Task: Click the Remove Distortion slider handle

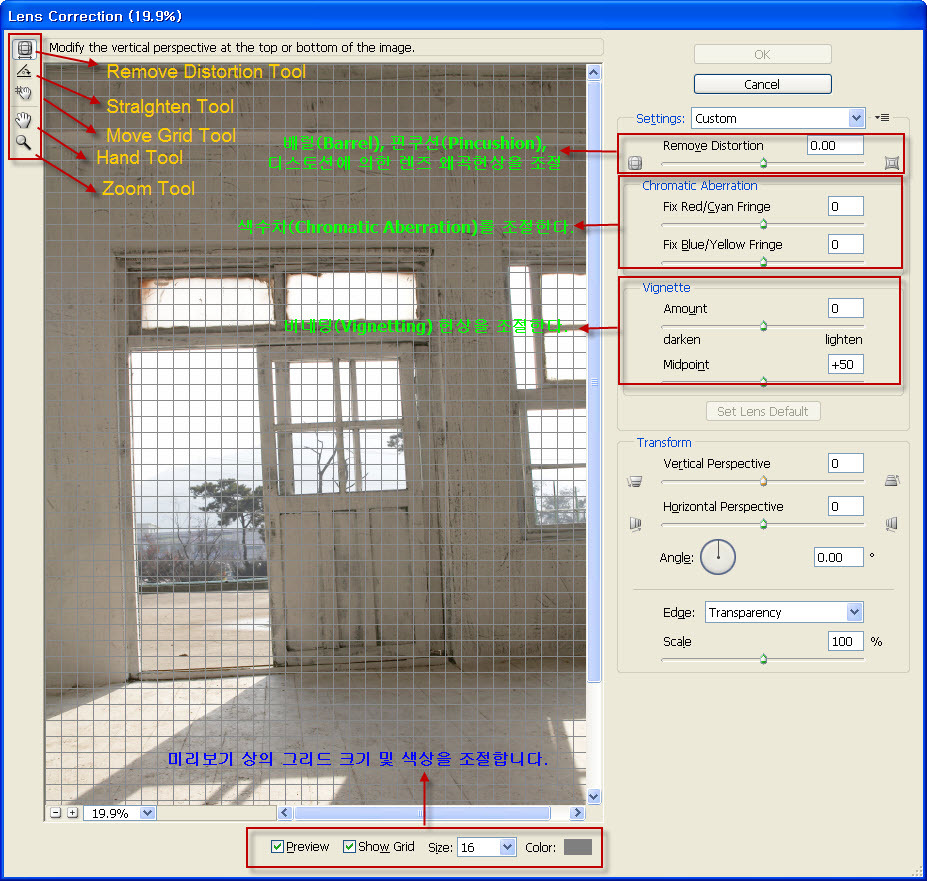Action: [763, 163]
